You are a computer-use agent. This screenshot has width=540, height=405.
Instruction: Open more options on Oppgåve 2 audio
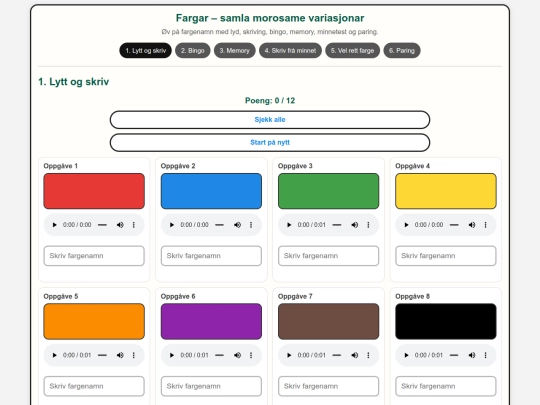pyautogui.click(x=251, y=225)
